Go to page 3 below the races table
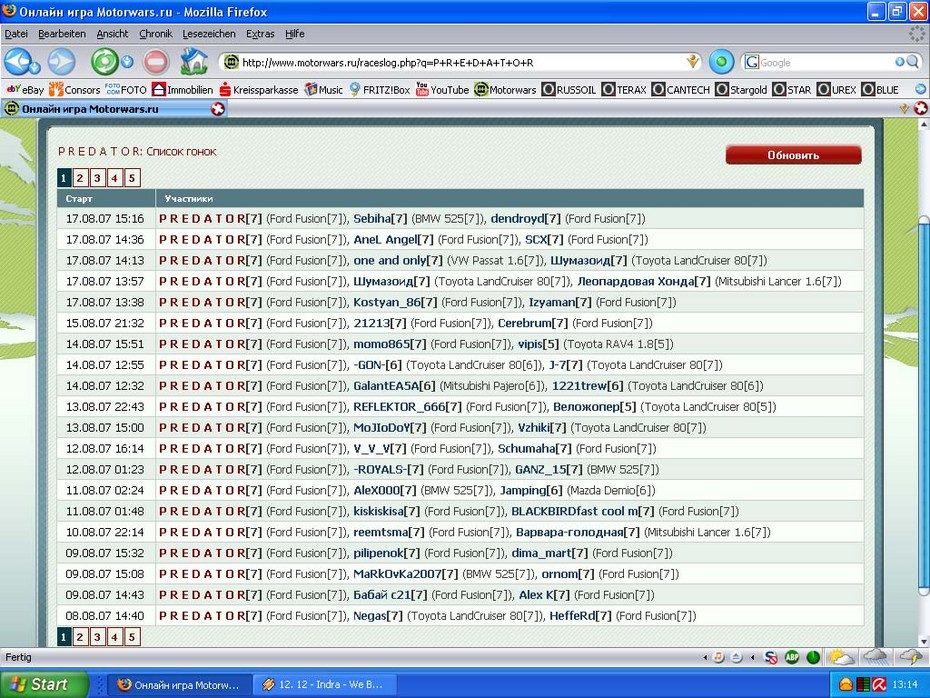The image size is (930, 698). pyautogui.click(x=97, y=637)
